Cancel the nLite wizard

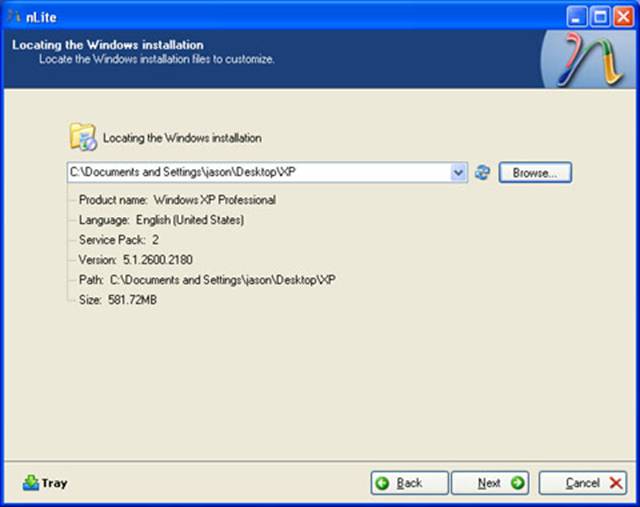coord(582,483)
